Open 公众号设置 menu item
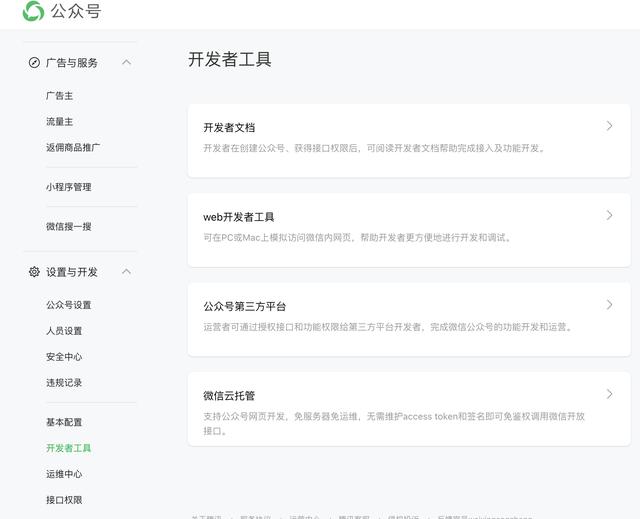This screenshot has width=640, height=519. [69, 305]
